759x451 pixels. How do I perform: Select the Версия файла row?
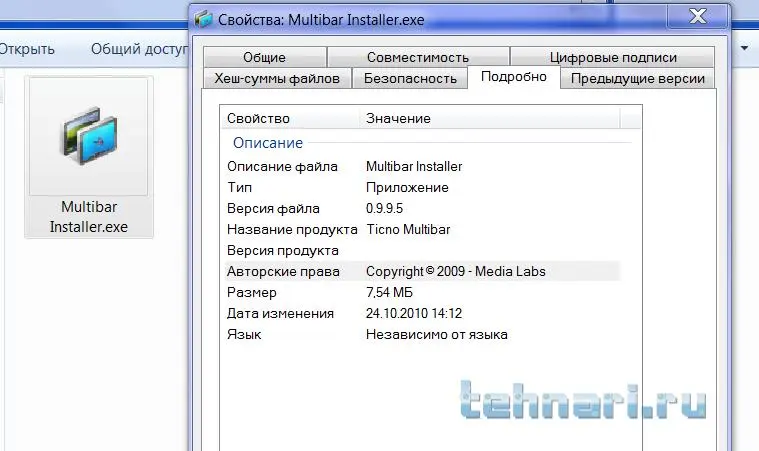tap(422, 209)
